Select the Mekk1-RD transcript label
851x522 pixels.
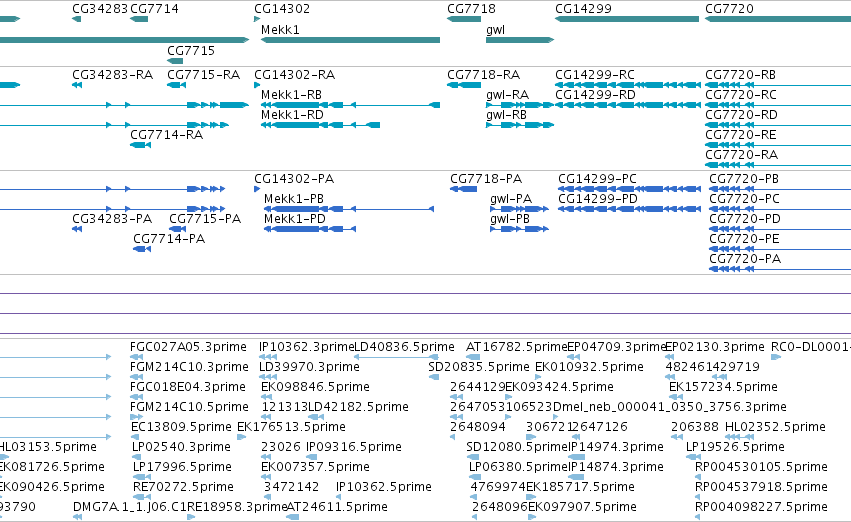(293, 115)
